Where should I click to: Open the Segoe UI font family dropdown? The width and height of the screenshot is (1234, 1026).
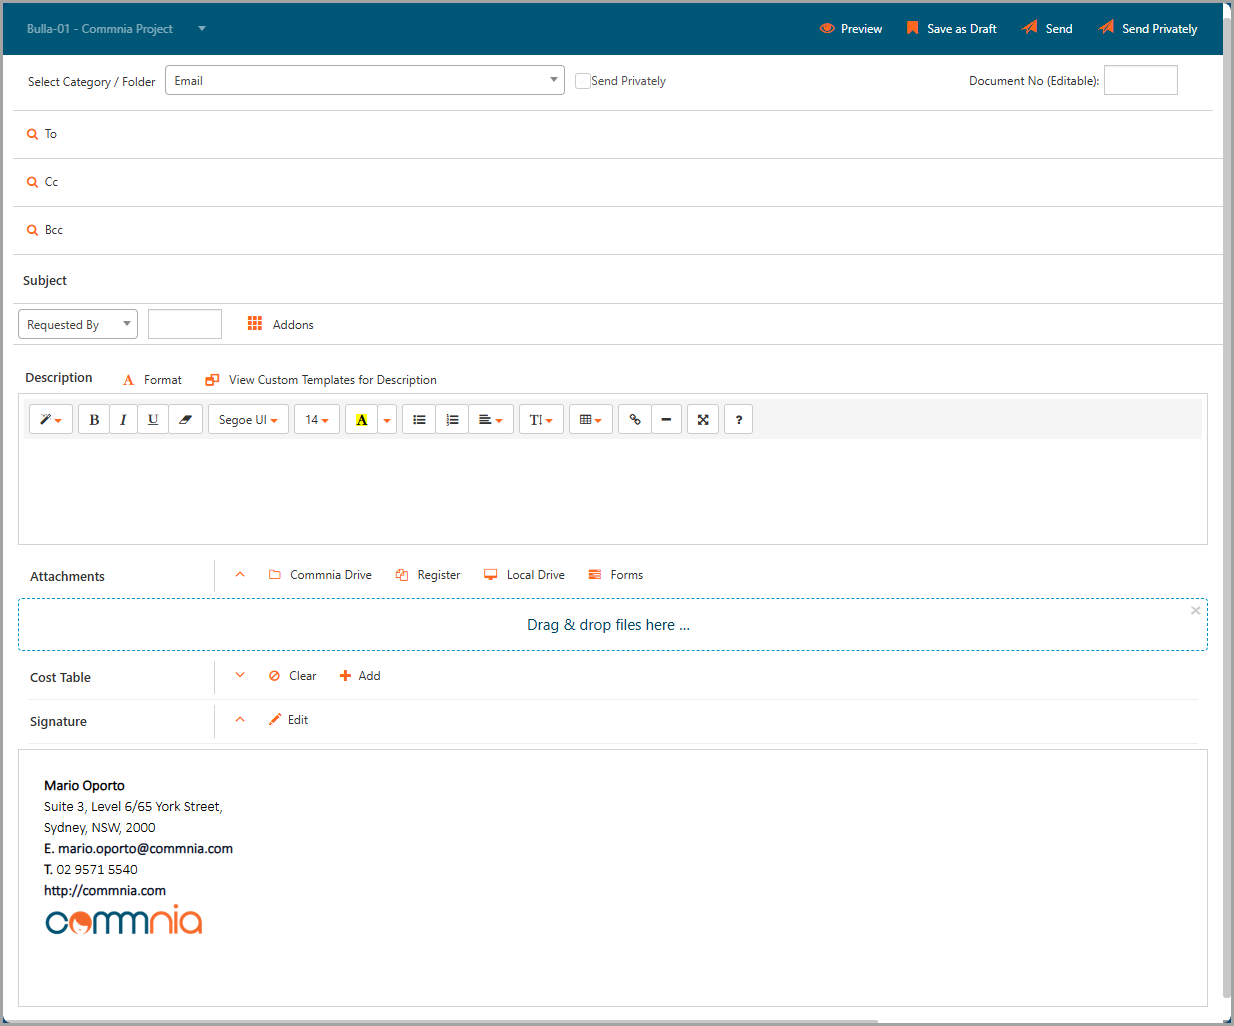[248, 420]
